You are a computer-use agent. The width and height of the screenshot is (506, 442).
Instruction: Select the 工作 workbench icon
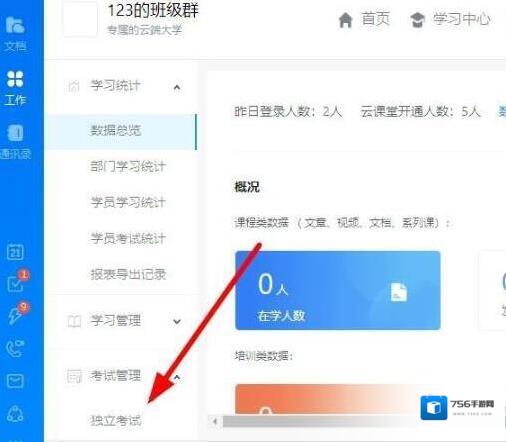click(15, 88)
